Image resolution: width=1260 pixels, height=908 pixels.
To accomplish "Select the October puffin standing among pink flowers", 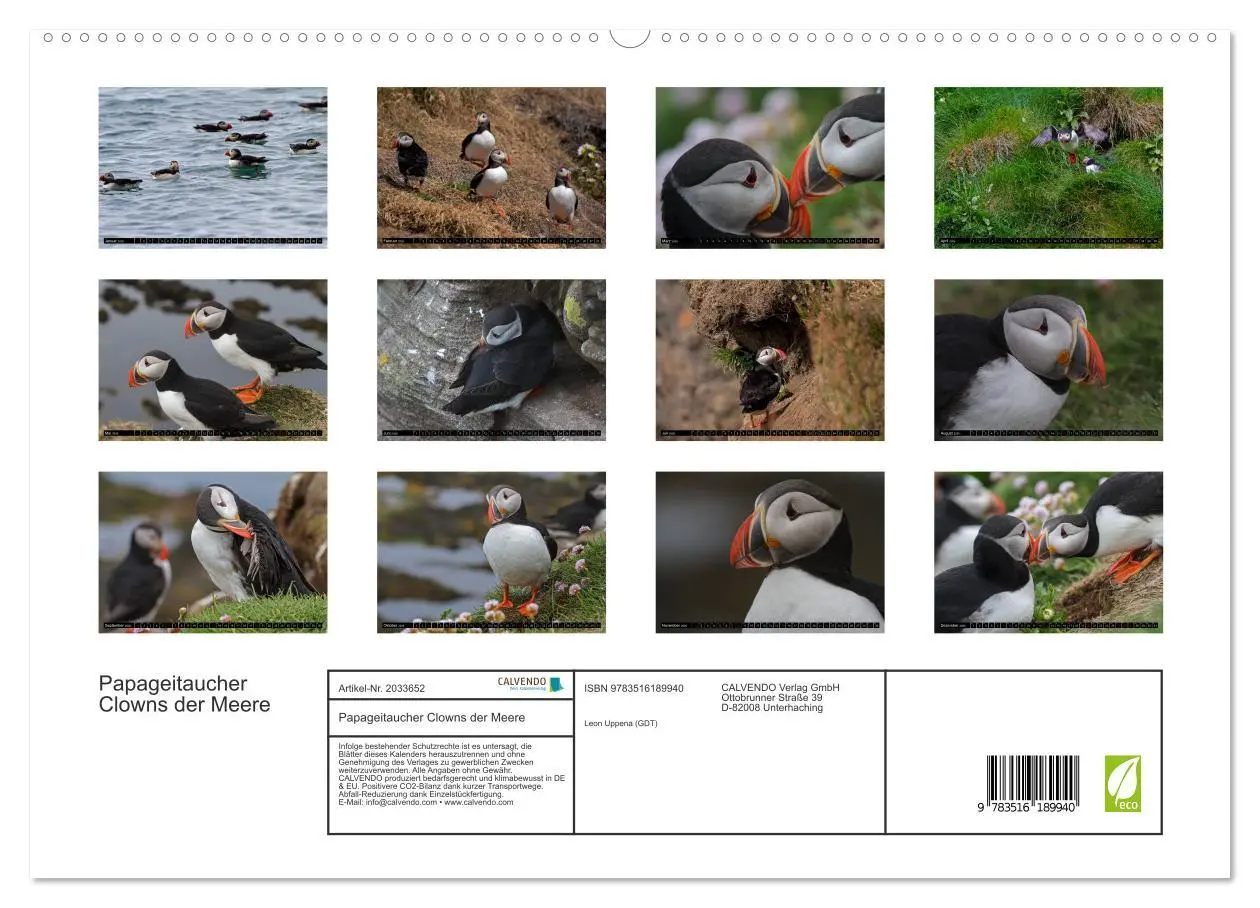I will (491, 552).
